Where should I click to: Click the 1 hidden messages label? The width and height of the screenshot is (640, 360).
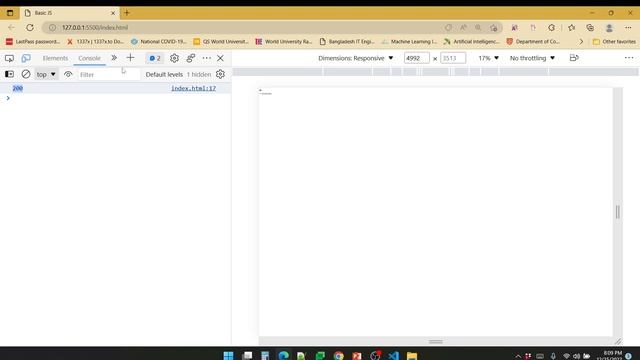point(199,75)
